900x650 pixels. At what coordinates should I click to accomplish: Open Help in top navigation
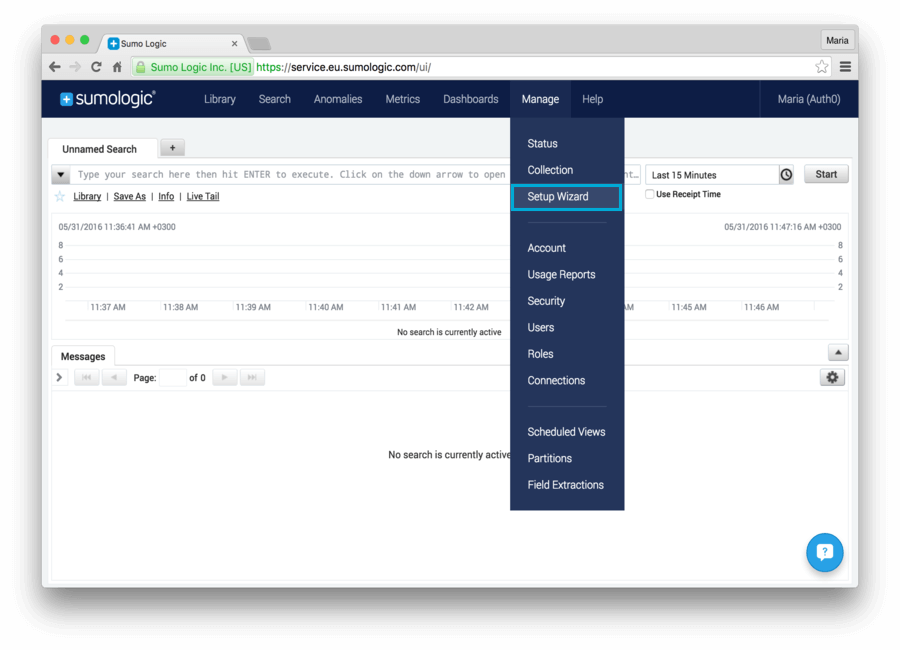[592, 99]
